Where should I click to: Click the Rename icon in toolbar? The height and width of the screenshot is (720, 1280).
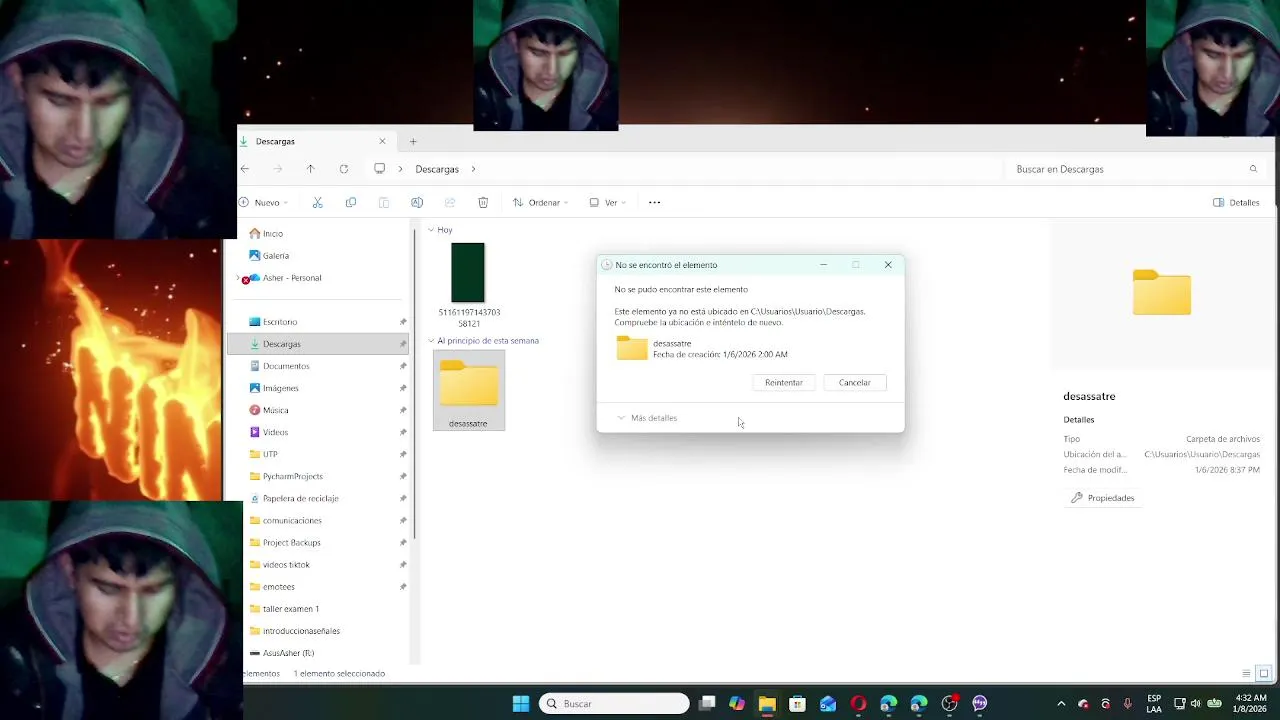(417, 202)
